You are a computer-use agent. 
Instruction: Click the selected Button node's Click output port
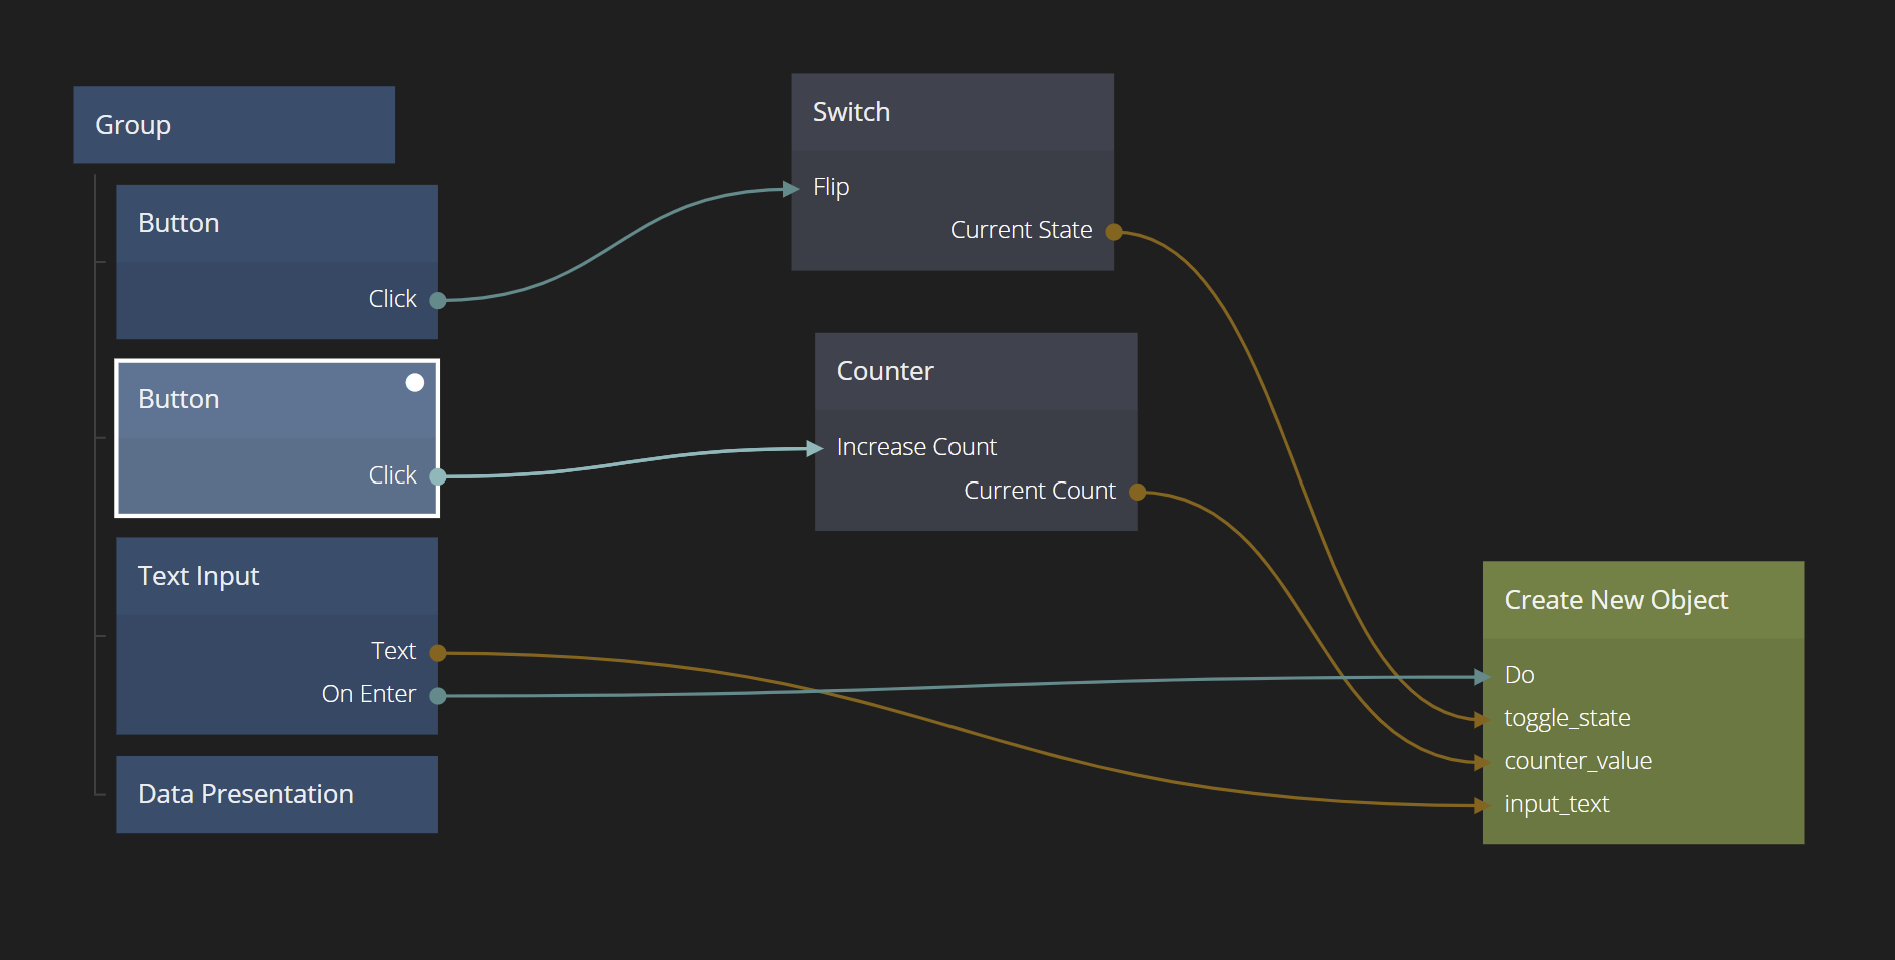[x=437, y=476]
